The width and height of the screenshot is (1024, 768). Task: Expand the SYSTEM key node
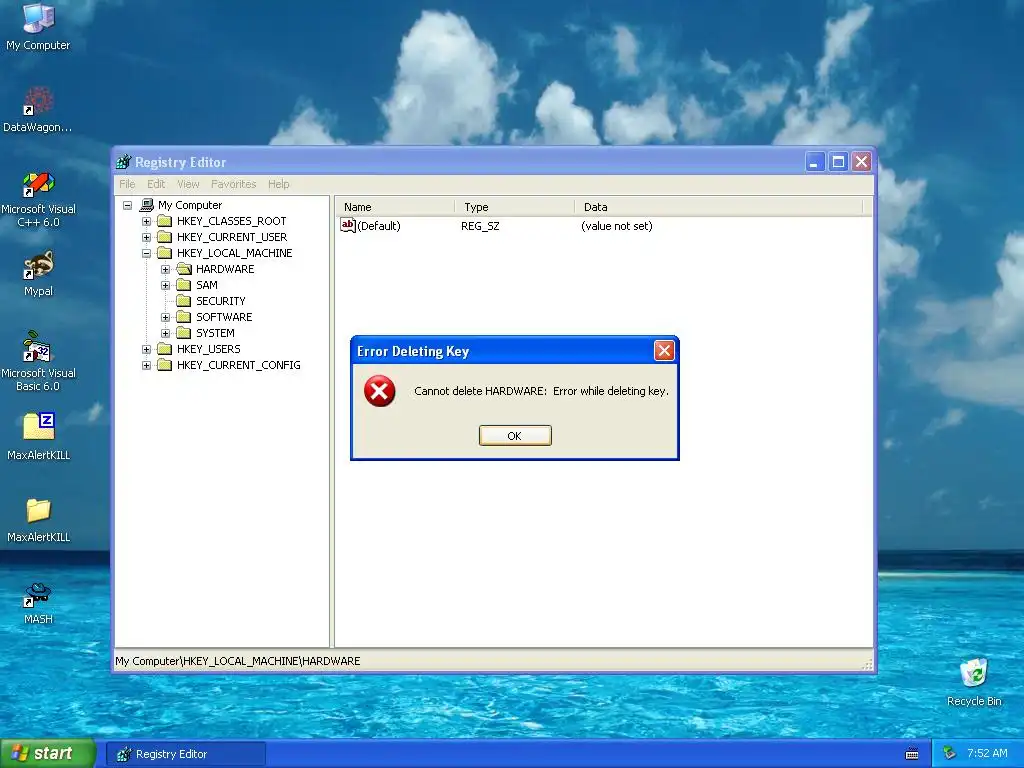coord(165,333)
